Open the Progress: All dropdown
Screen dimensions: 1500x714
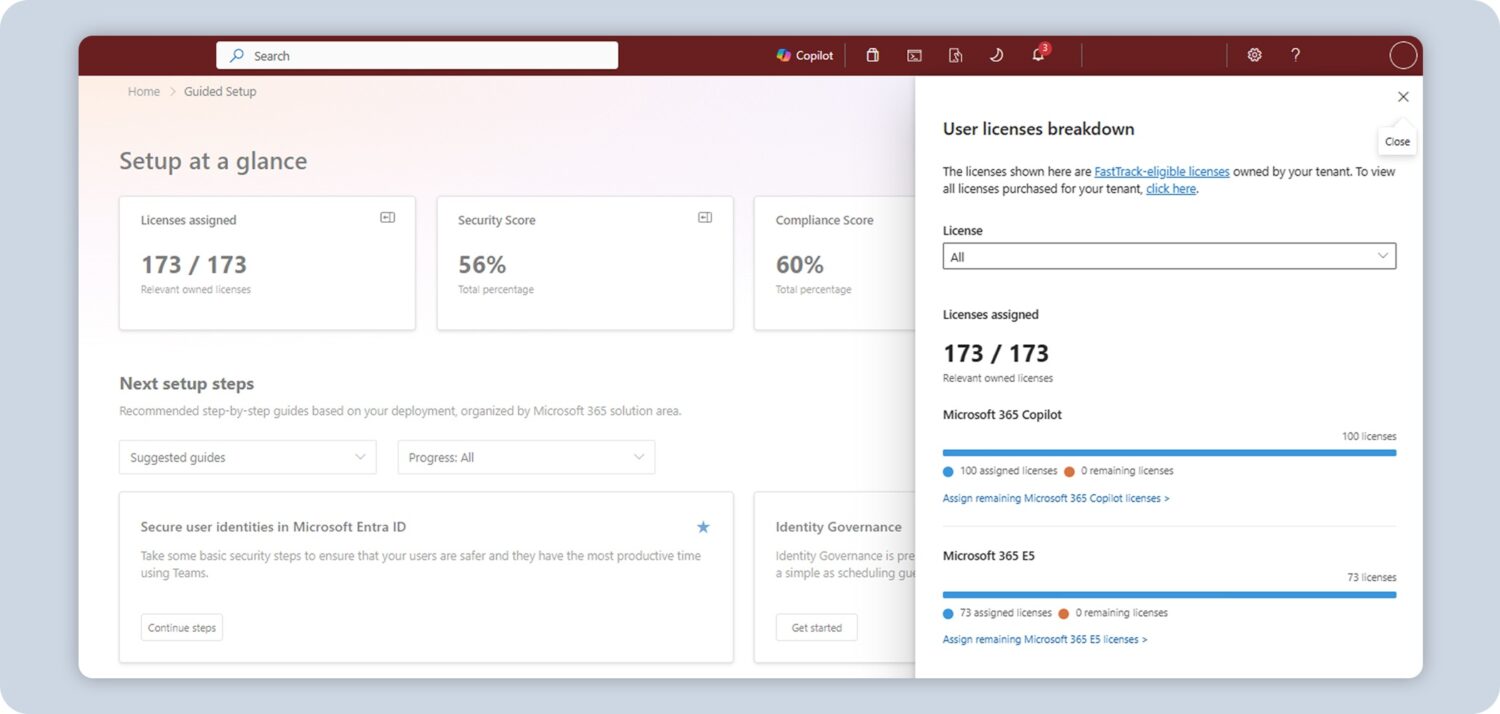point(526,457)
